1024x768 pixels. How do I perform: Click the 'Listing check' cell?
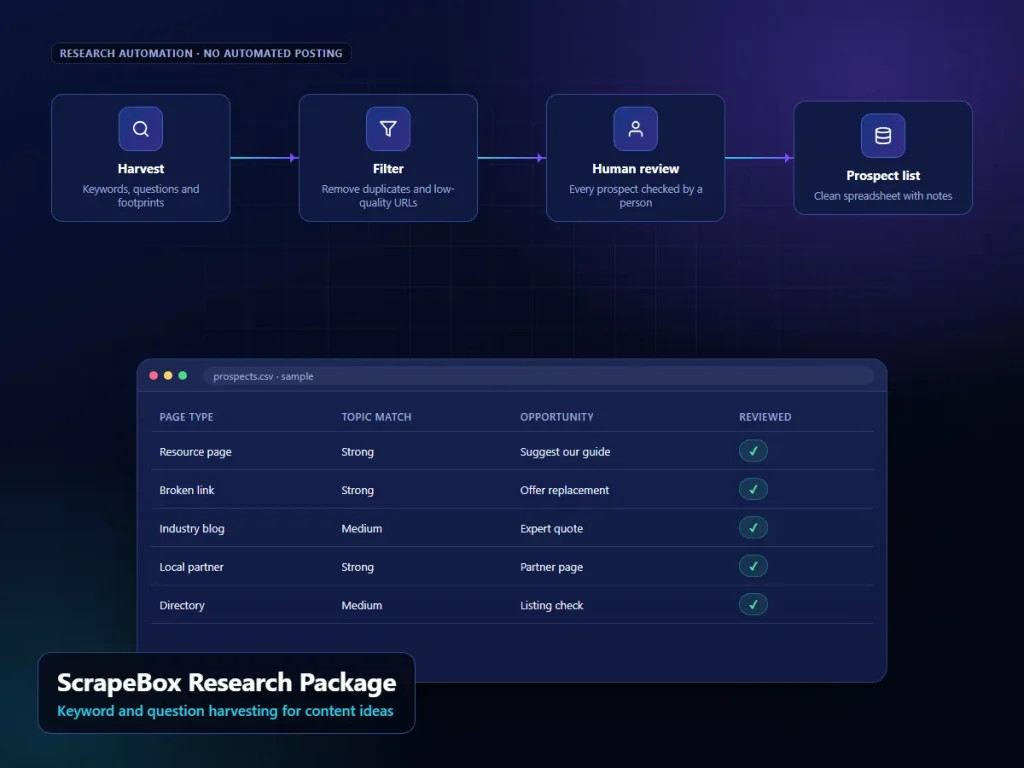[x=551, y=605]
